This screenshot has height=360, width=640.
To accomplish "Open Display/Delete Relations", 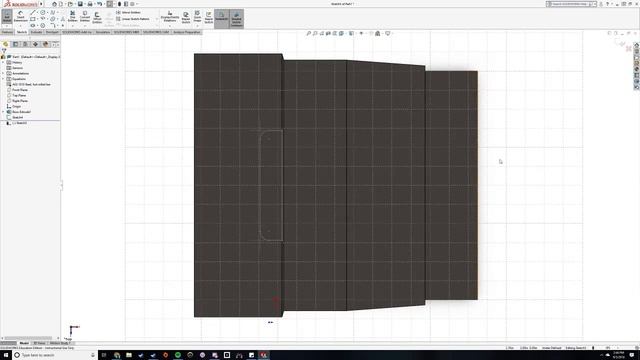I will (x=170, y=17).
